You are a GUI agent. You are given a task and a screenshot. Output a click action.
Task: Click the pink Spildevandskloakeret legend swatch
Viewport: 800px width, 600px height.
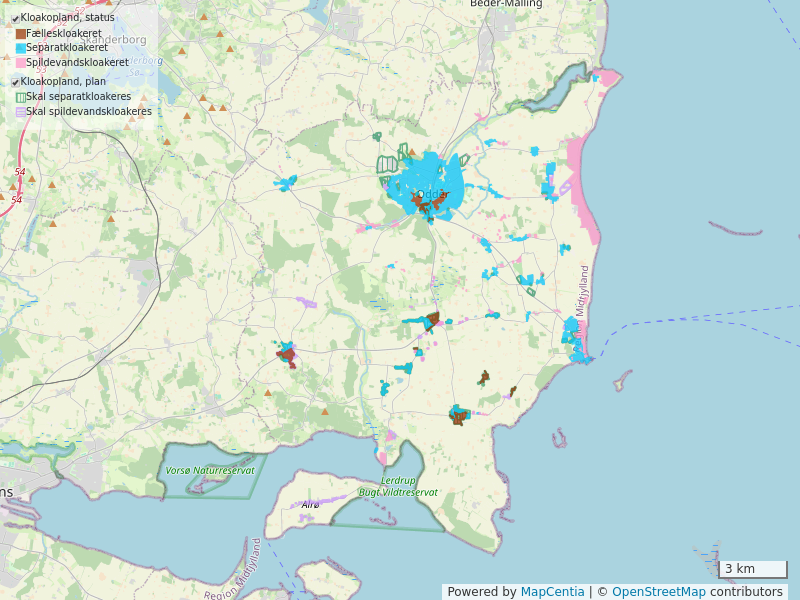21,62
